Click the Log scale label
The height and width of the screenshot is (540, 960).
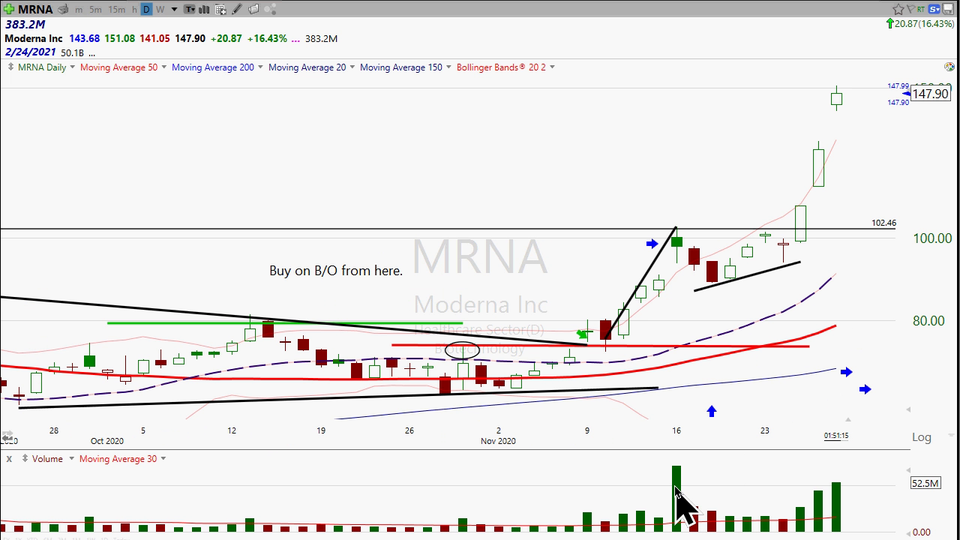tap(921, 437)
